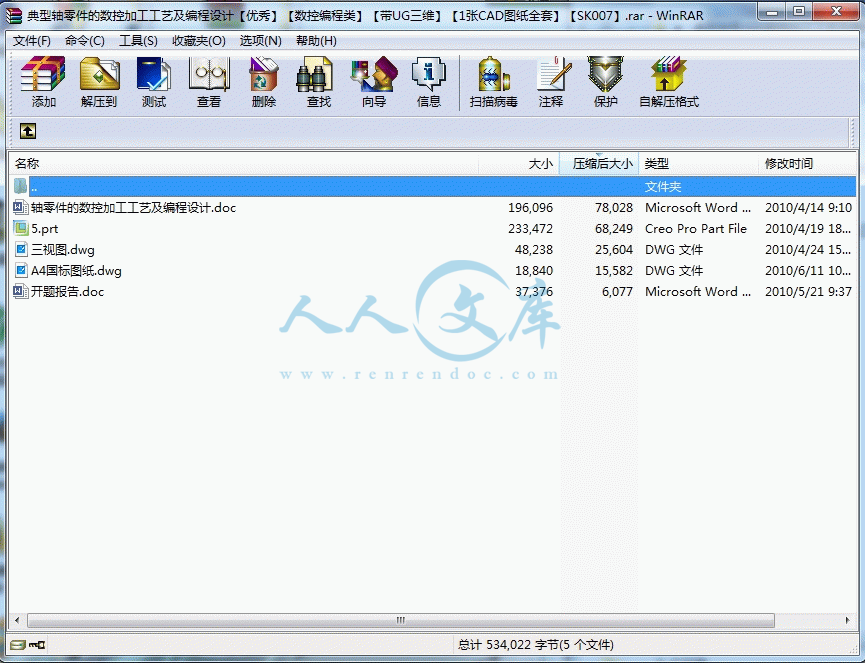
Task: Click the parent folder '..' icon
Action: tap(20, 186)
